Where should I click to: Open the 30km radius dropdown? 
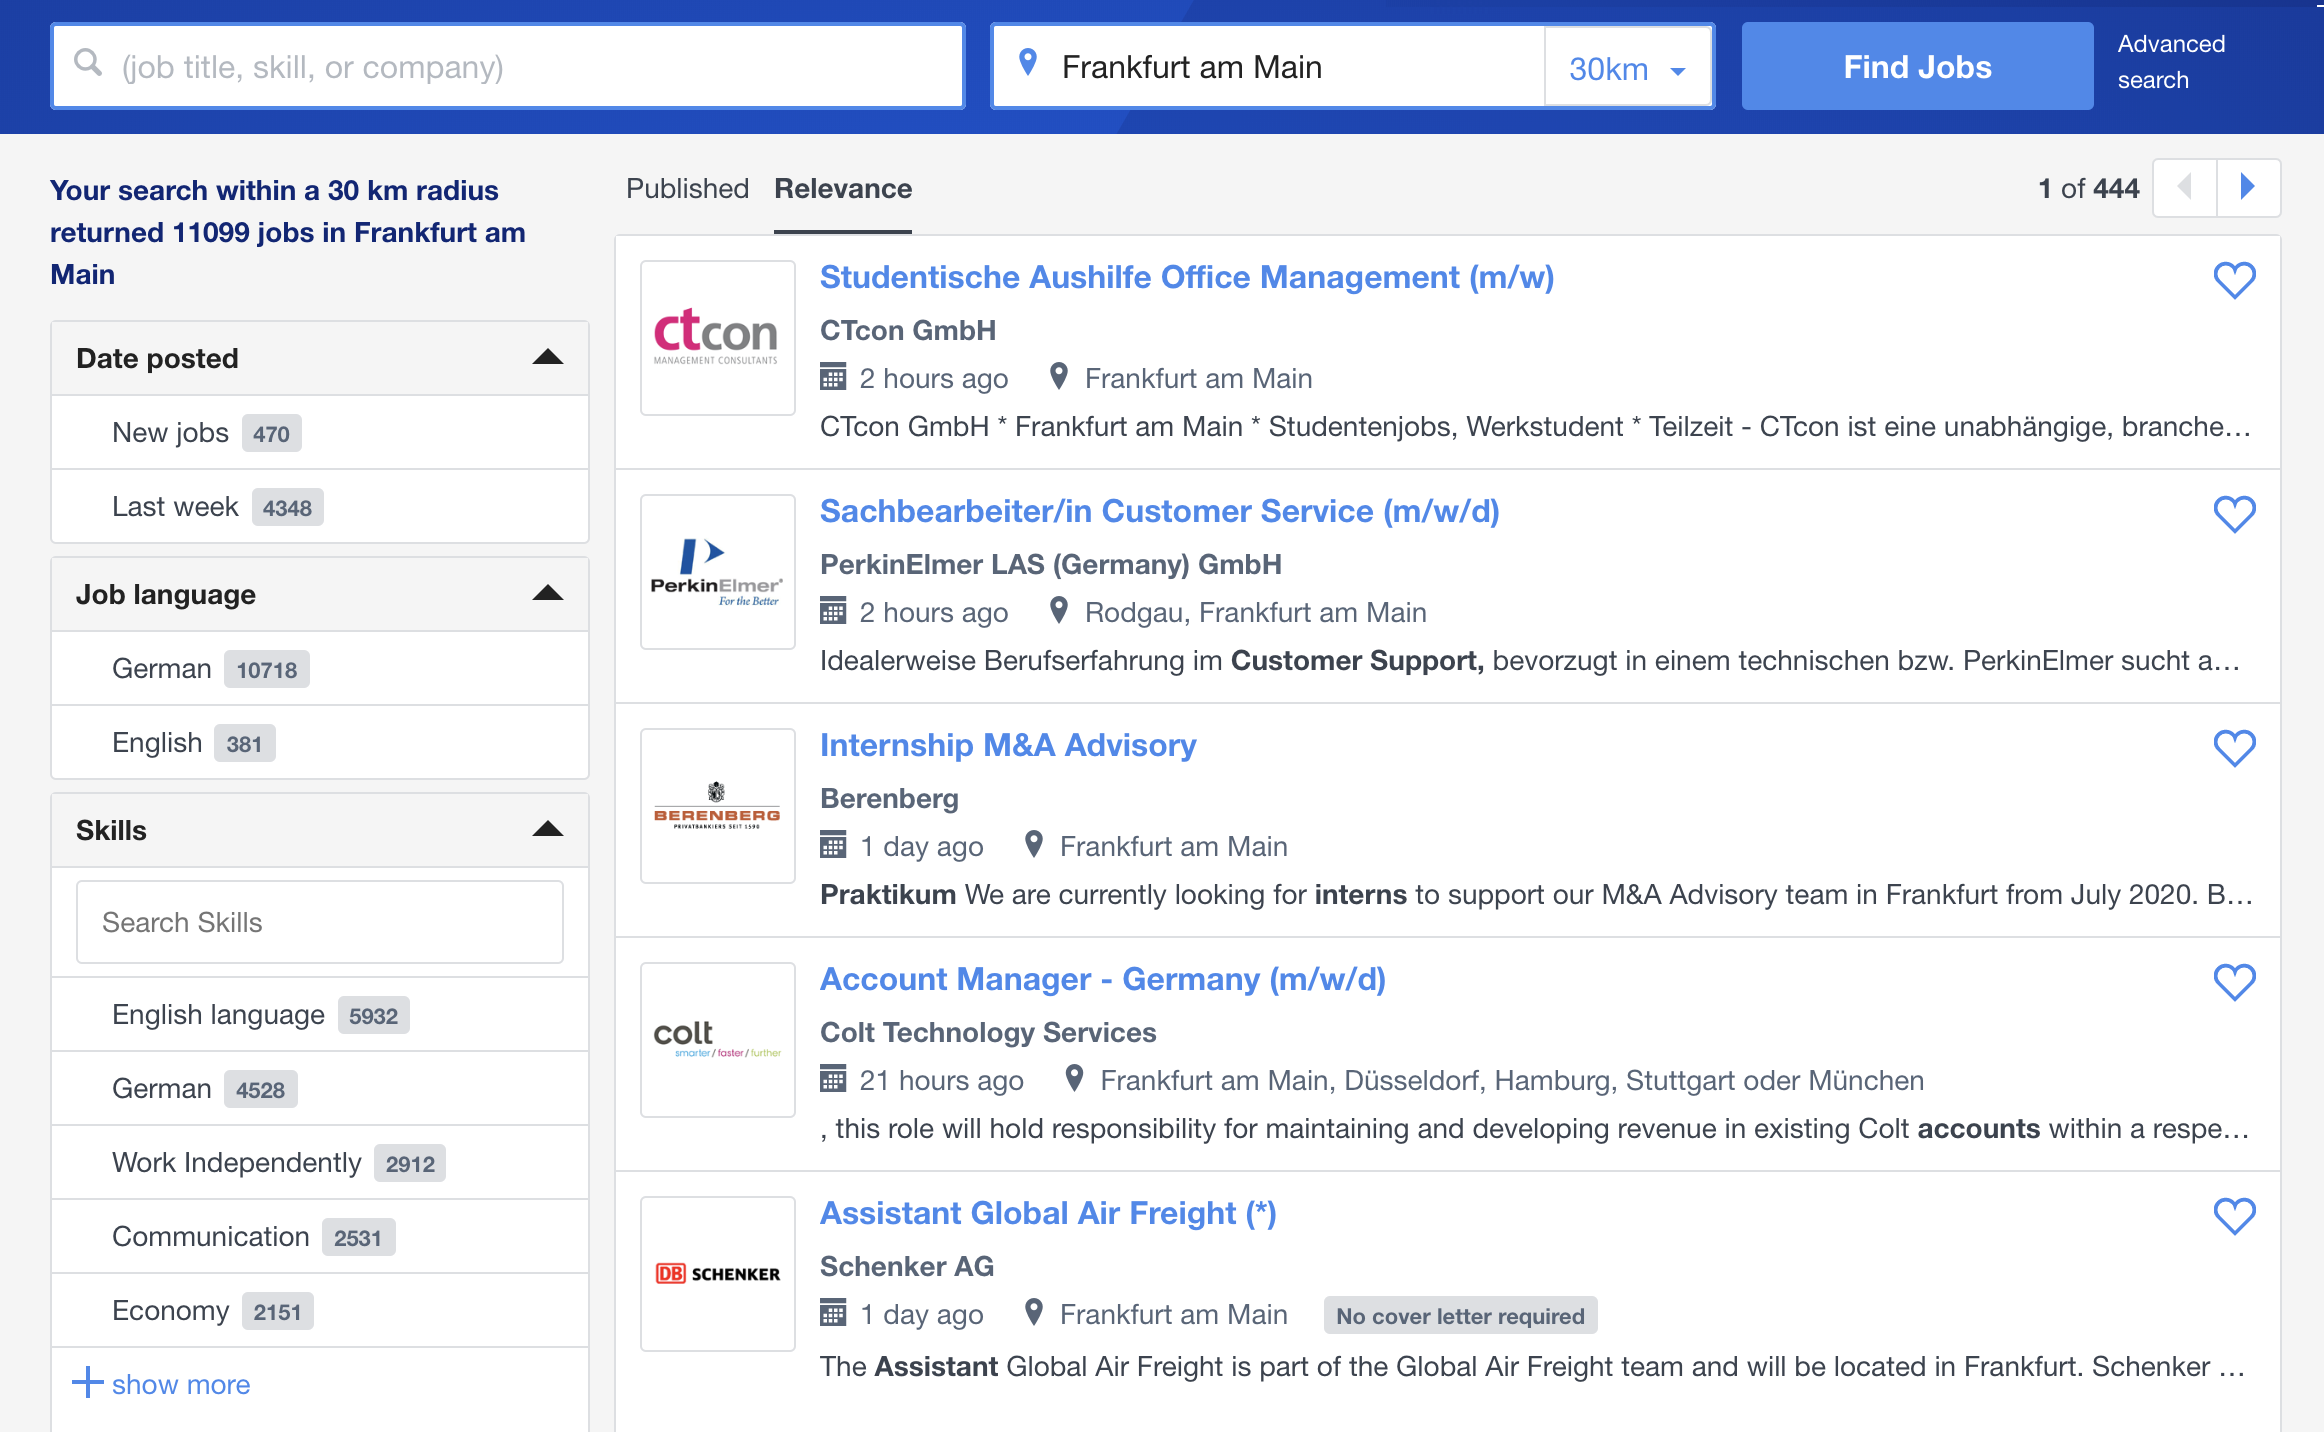1628,68
